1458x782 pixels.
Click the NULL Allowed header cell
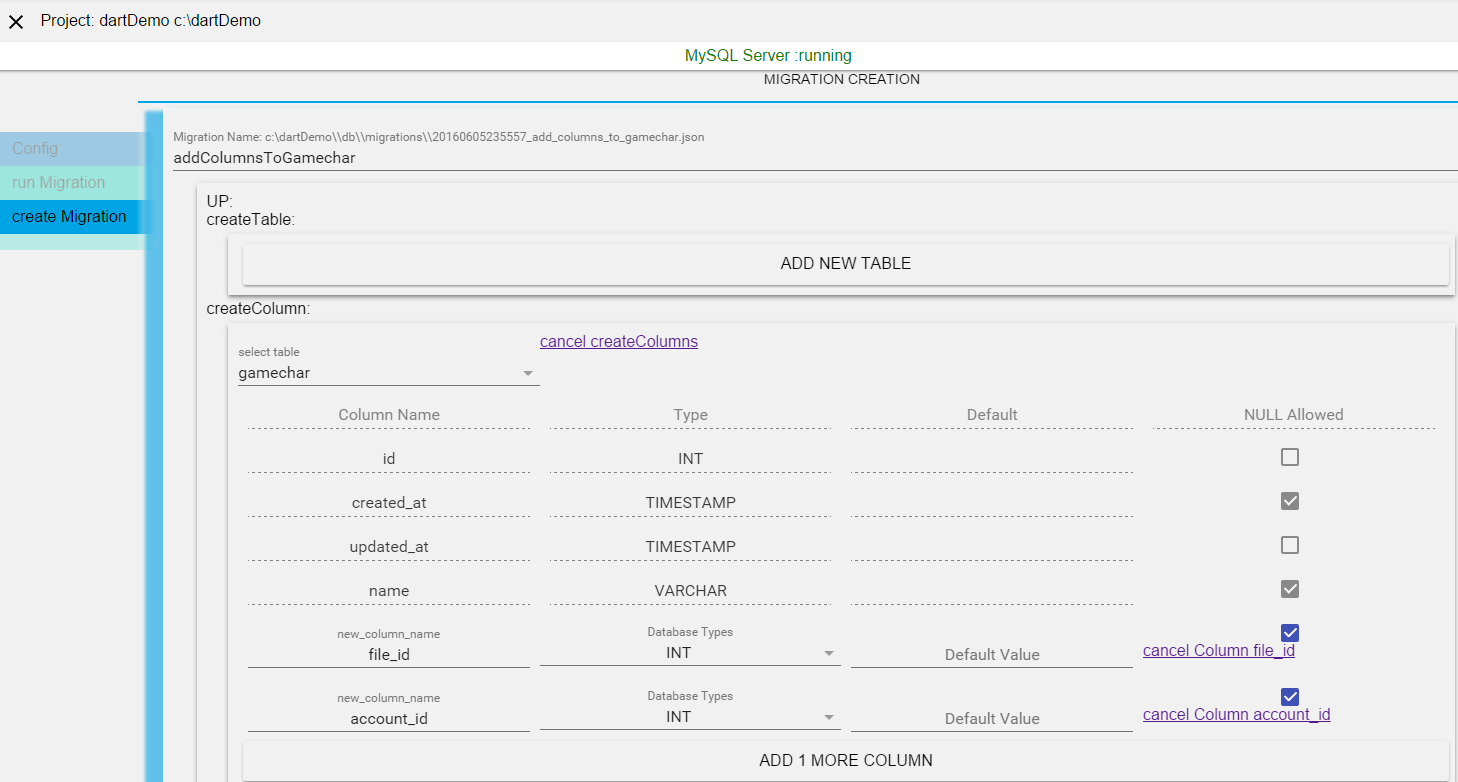point(1294,415)
